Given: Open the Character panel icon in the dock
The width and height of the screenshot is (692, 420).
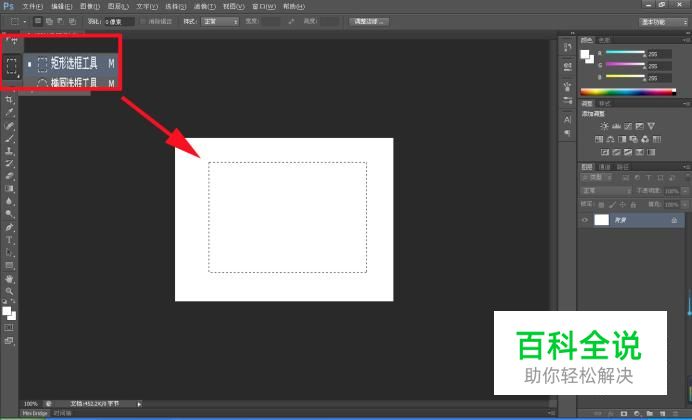Looking at the screenshot, I should pos(568,120).
